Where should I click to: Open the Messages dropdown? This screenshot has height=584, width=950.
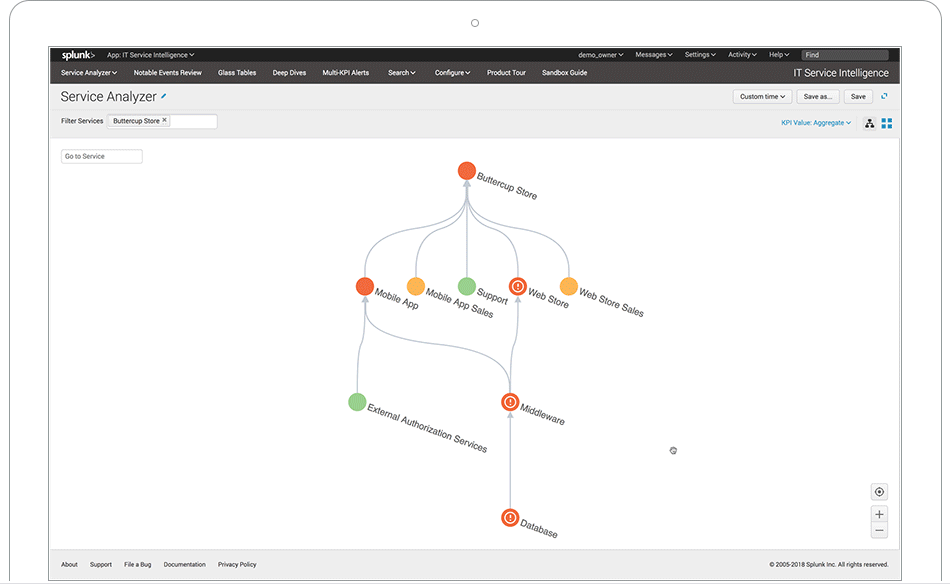[x=654, y=55]
